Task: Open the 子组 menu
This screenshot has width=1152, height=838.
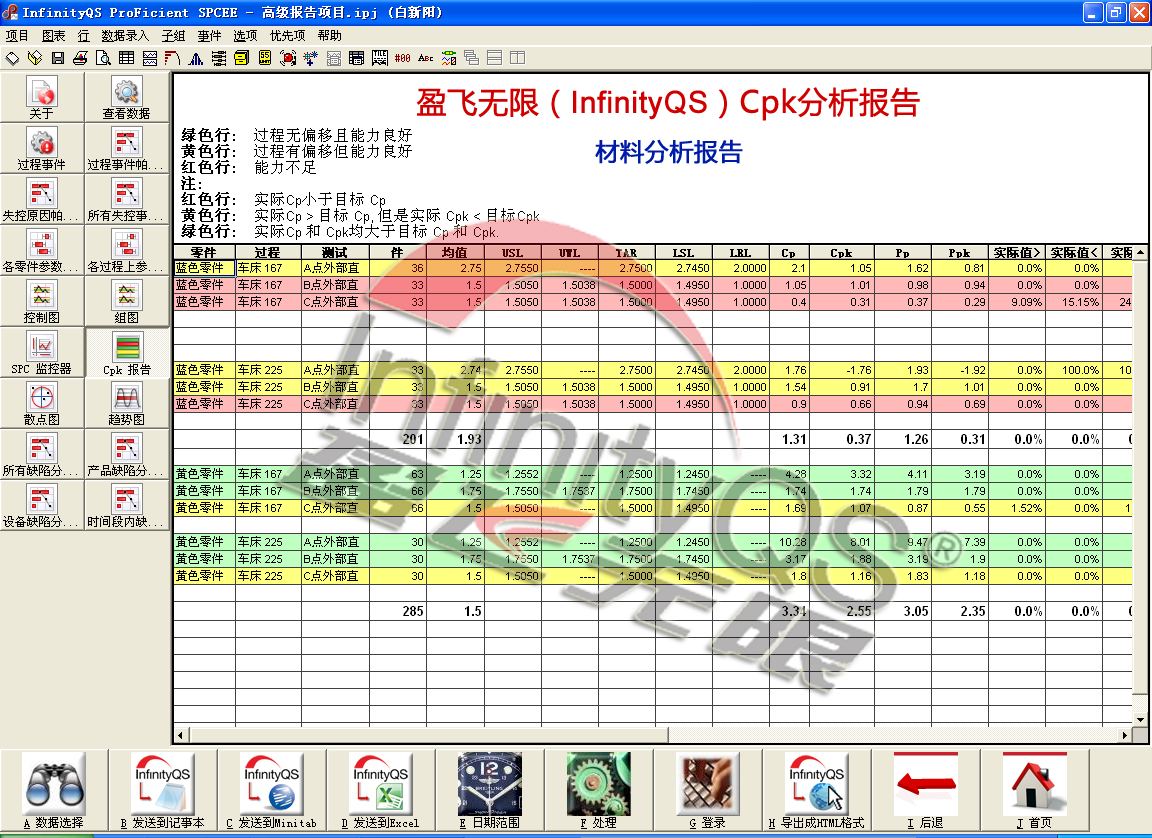Action: pos(173,35)
